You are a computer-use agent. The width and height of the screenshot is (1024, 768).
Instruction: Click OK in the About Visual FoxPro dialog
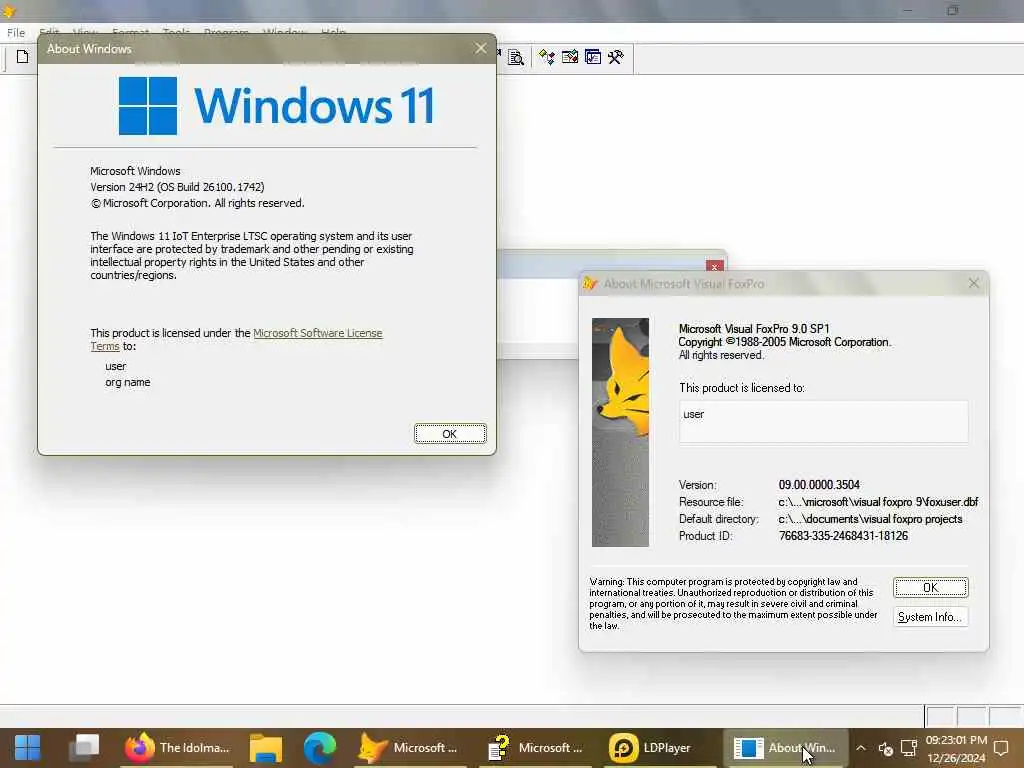[x=931, y=588]
